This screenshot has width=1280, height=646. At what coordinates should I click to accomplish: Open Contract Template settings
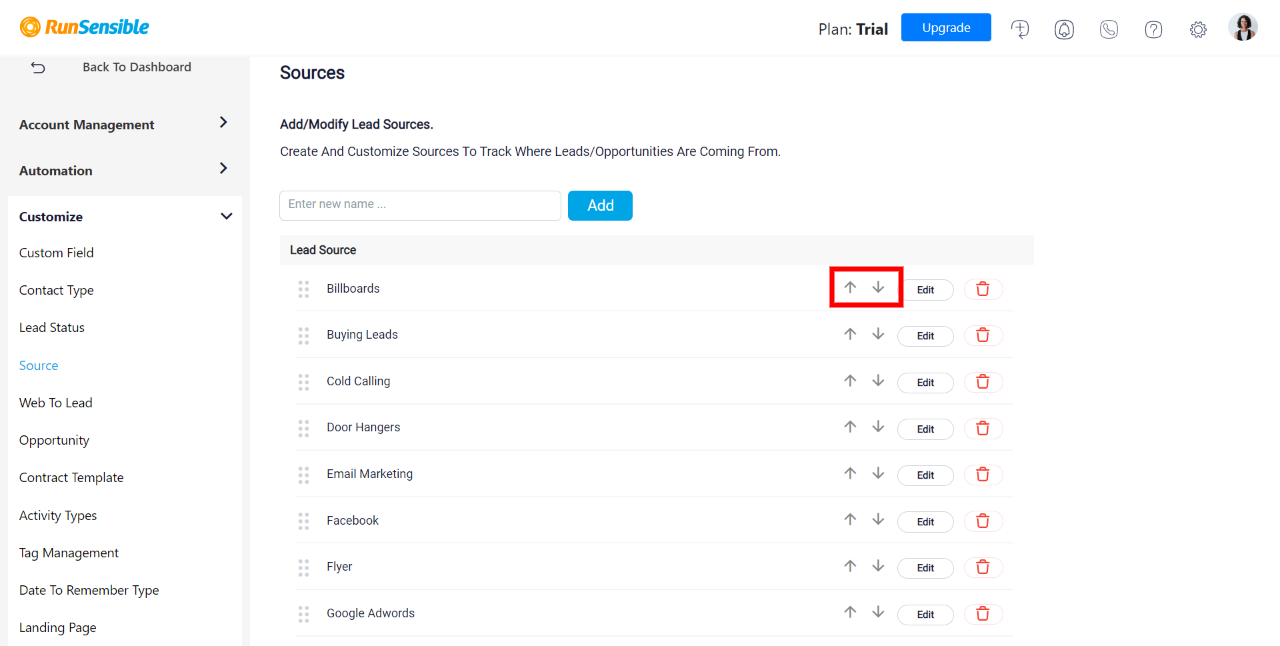[71, 478]
